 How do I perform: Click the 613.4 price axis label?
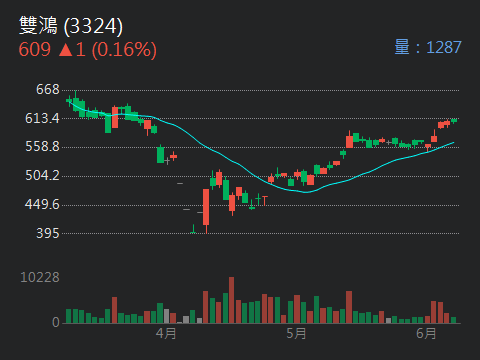click(x=42, y=118)
